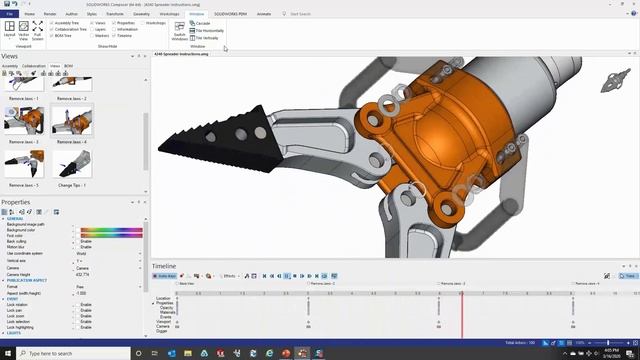Click the Save icon in quick access toolbar
This screenshot has height=360, width=640.
click(x=7, y=4)
